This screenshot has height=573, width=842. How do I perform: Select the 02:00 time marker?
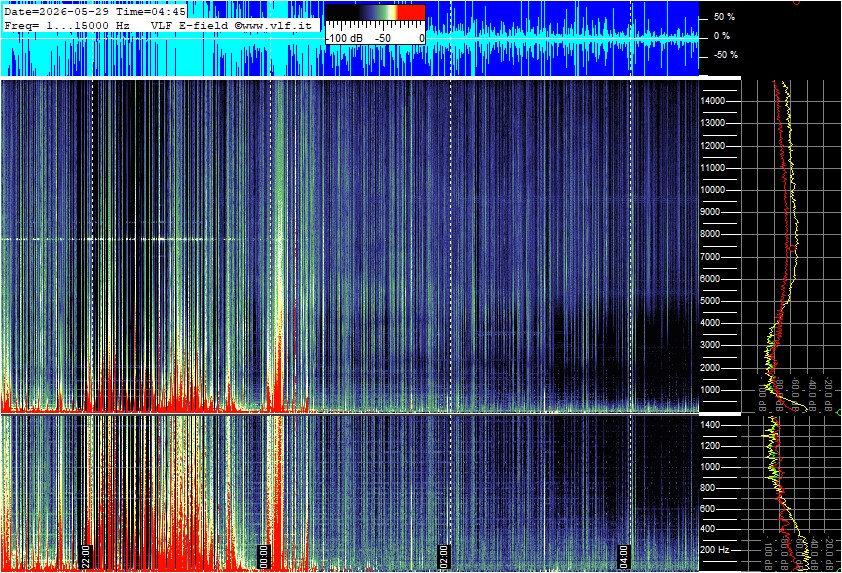click(x=443, y=556)
